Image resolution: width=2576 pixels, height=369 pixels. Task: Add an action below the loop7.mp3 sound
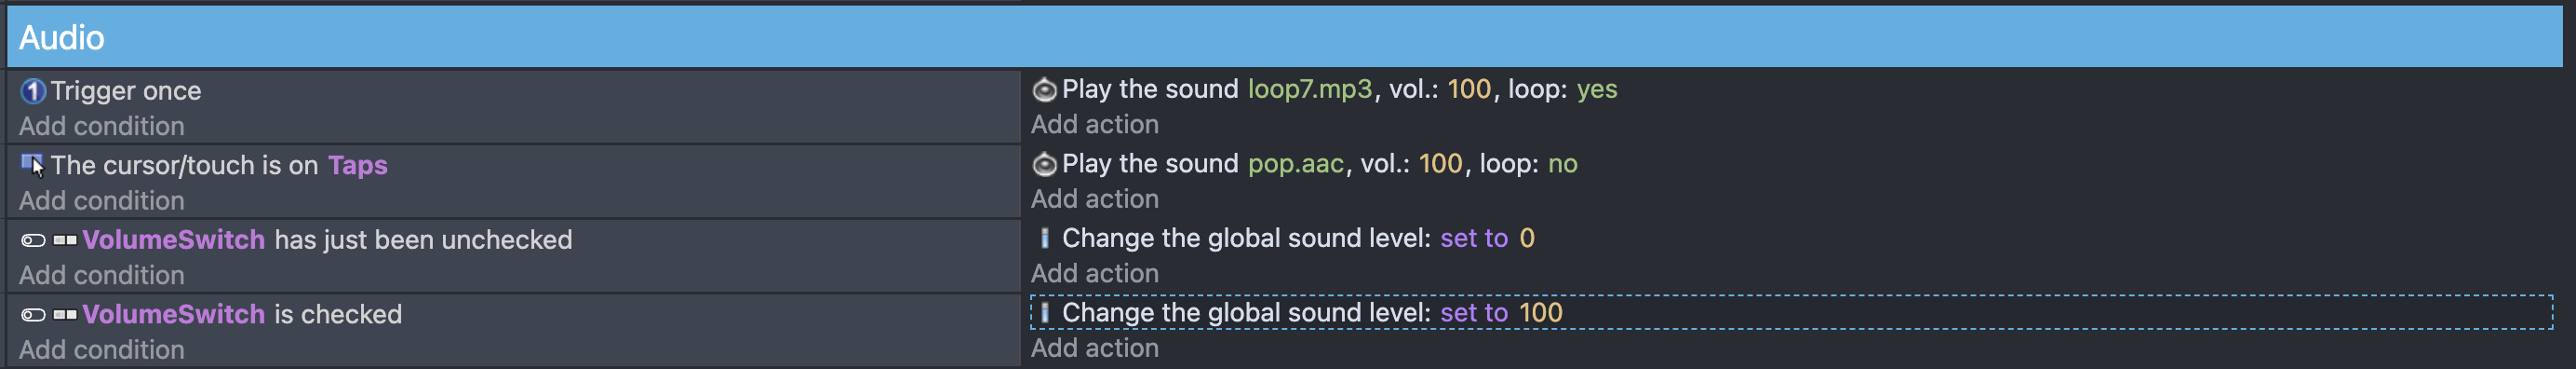click(1095, 124)
